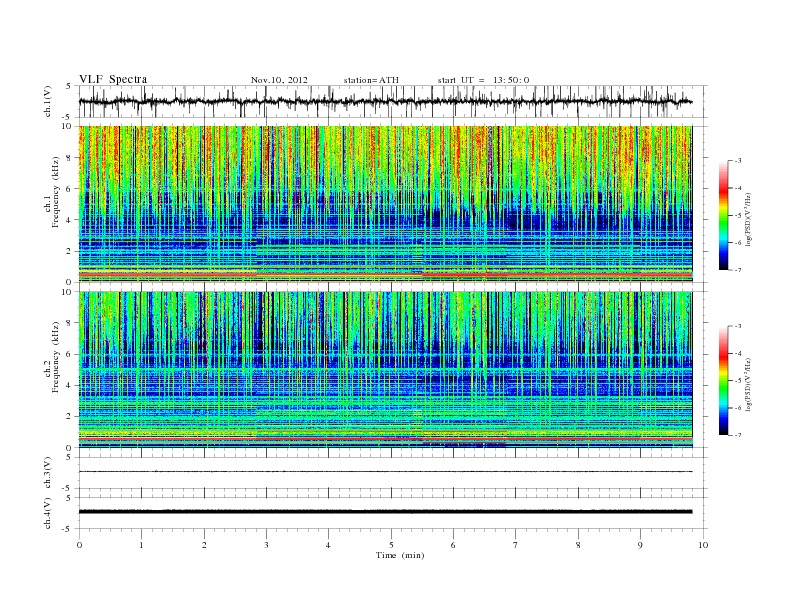Click the ch.2 PSD color scale bar
The height and width of the screenshot is (612, 792).
[723, 380]
